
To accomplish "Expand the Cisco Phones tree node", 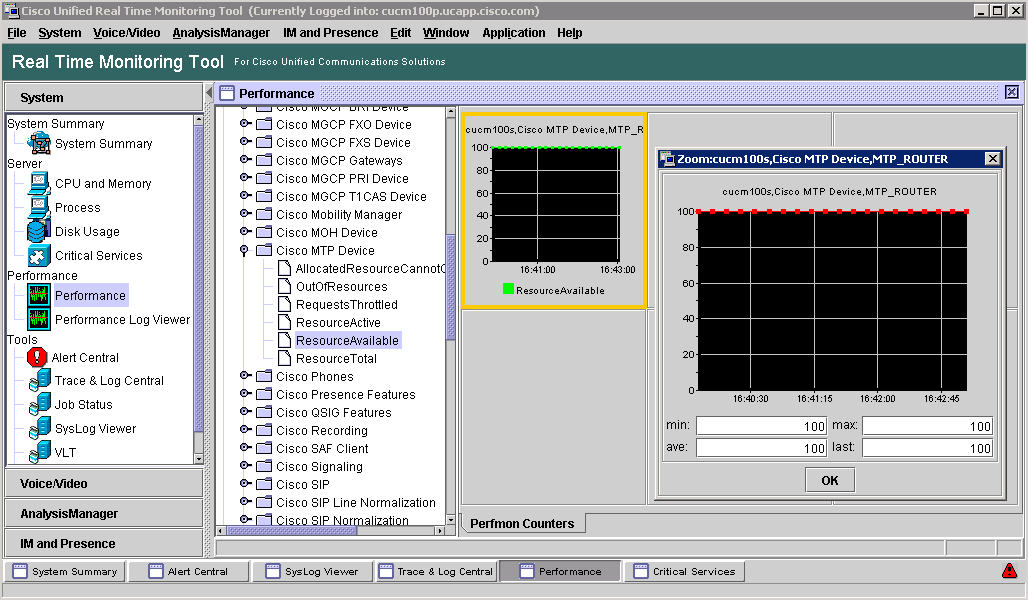I will pyautogui.click(x=245, y=377).
